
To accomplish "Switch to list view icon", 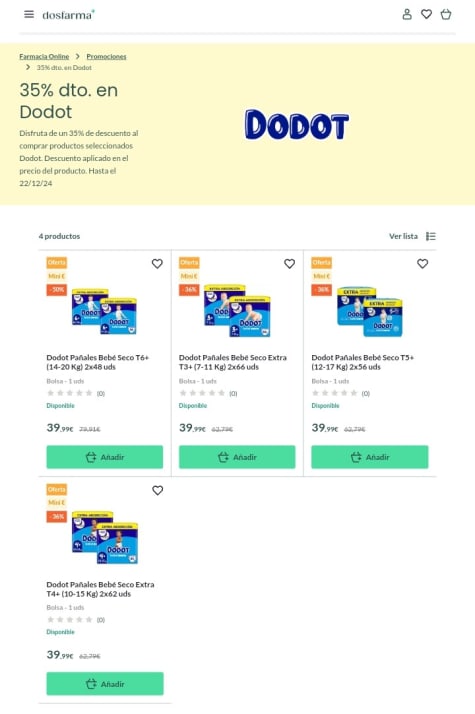I will click(431, 236).
